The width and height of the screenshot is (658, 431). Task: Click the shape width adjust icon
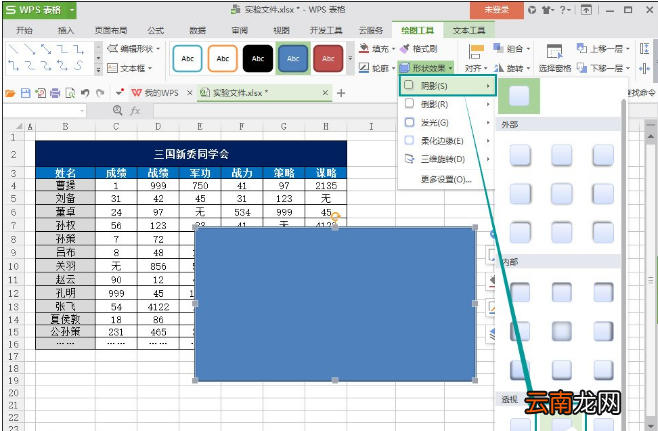(645, 68)
